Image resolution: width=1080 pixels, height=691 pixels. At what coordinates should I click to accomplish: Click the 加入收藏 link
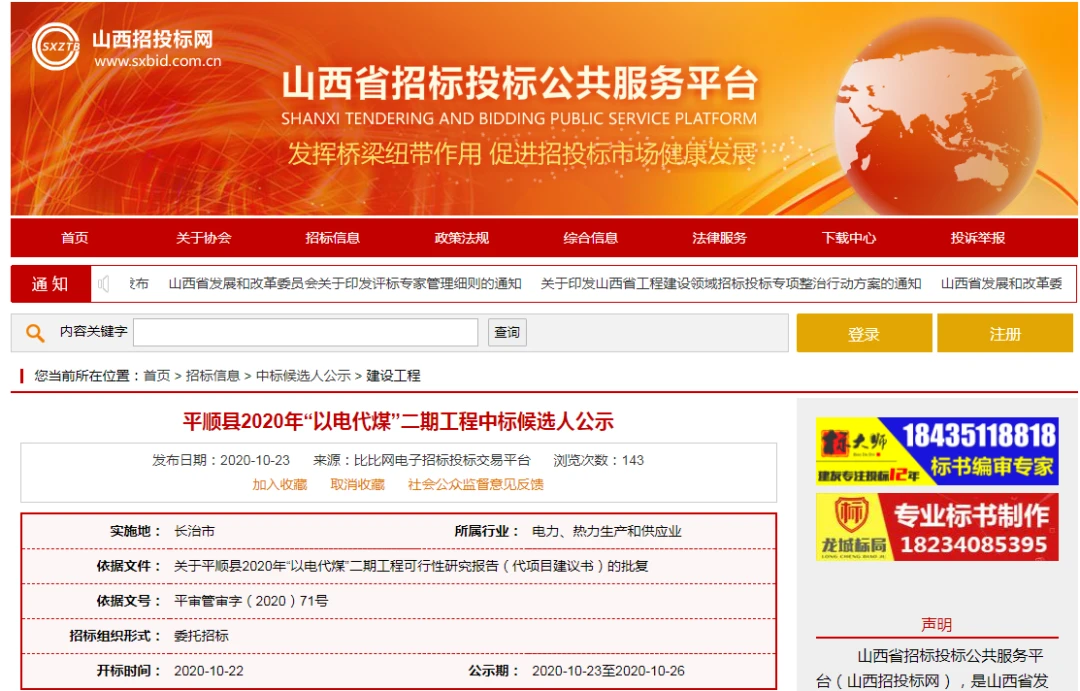(280, 484)
